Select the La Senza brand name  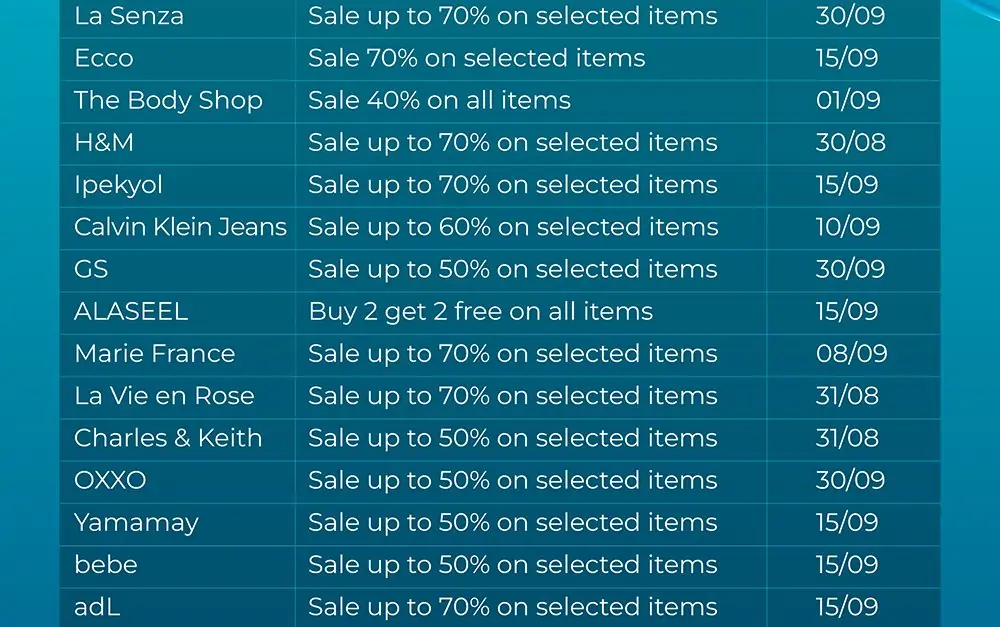pyautogui.click(x=129, y=16)
